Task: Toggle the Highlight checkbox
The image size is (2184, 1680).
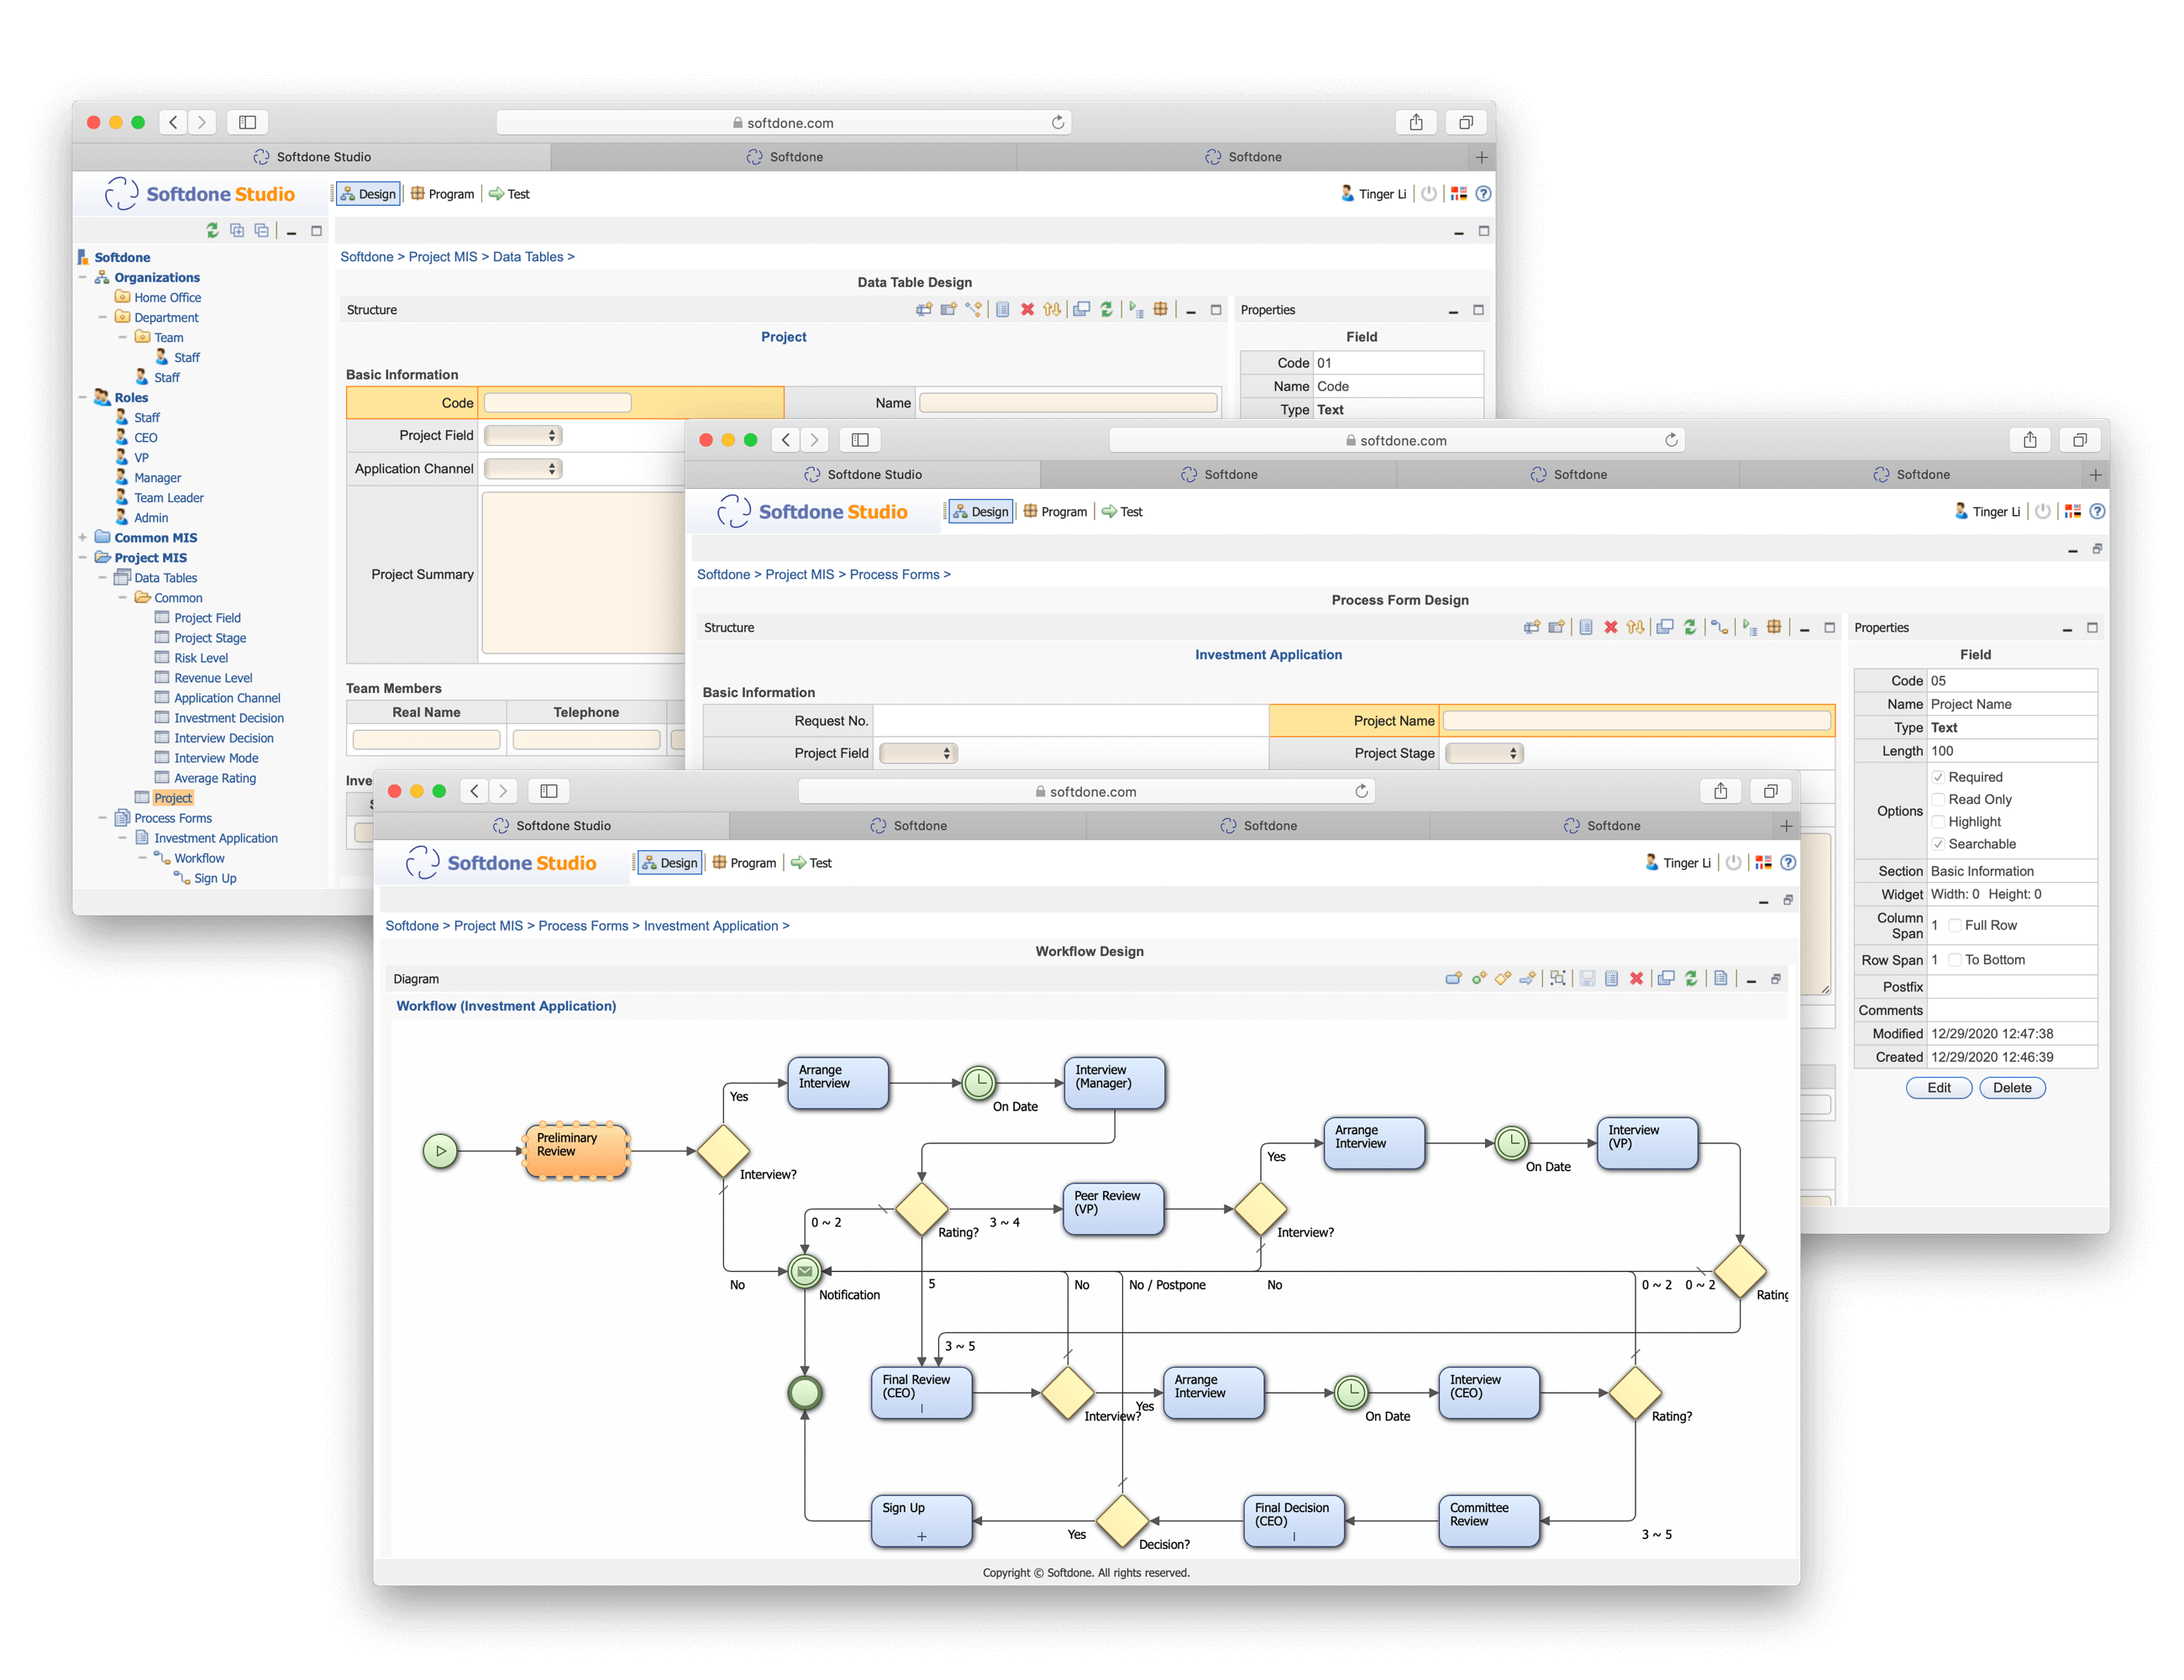Action: coord(1938,822)
